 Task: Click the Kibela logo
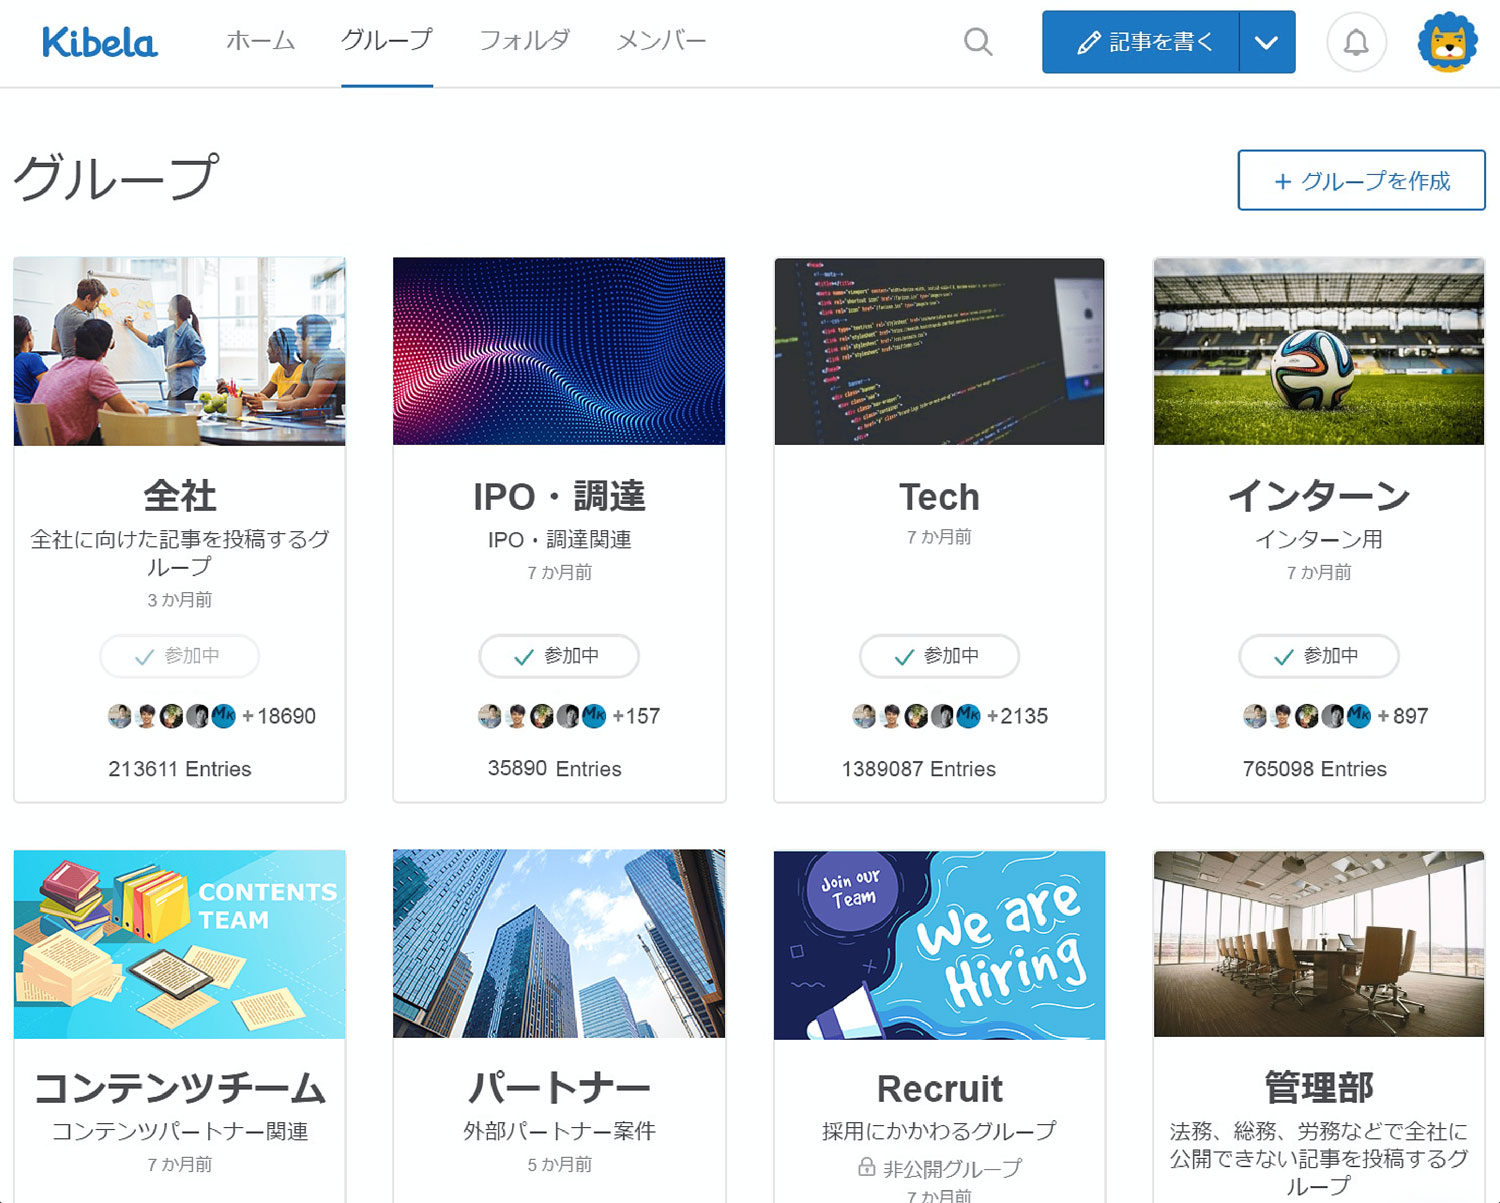pyautogui.click(x=98, y=42)
